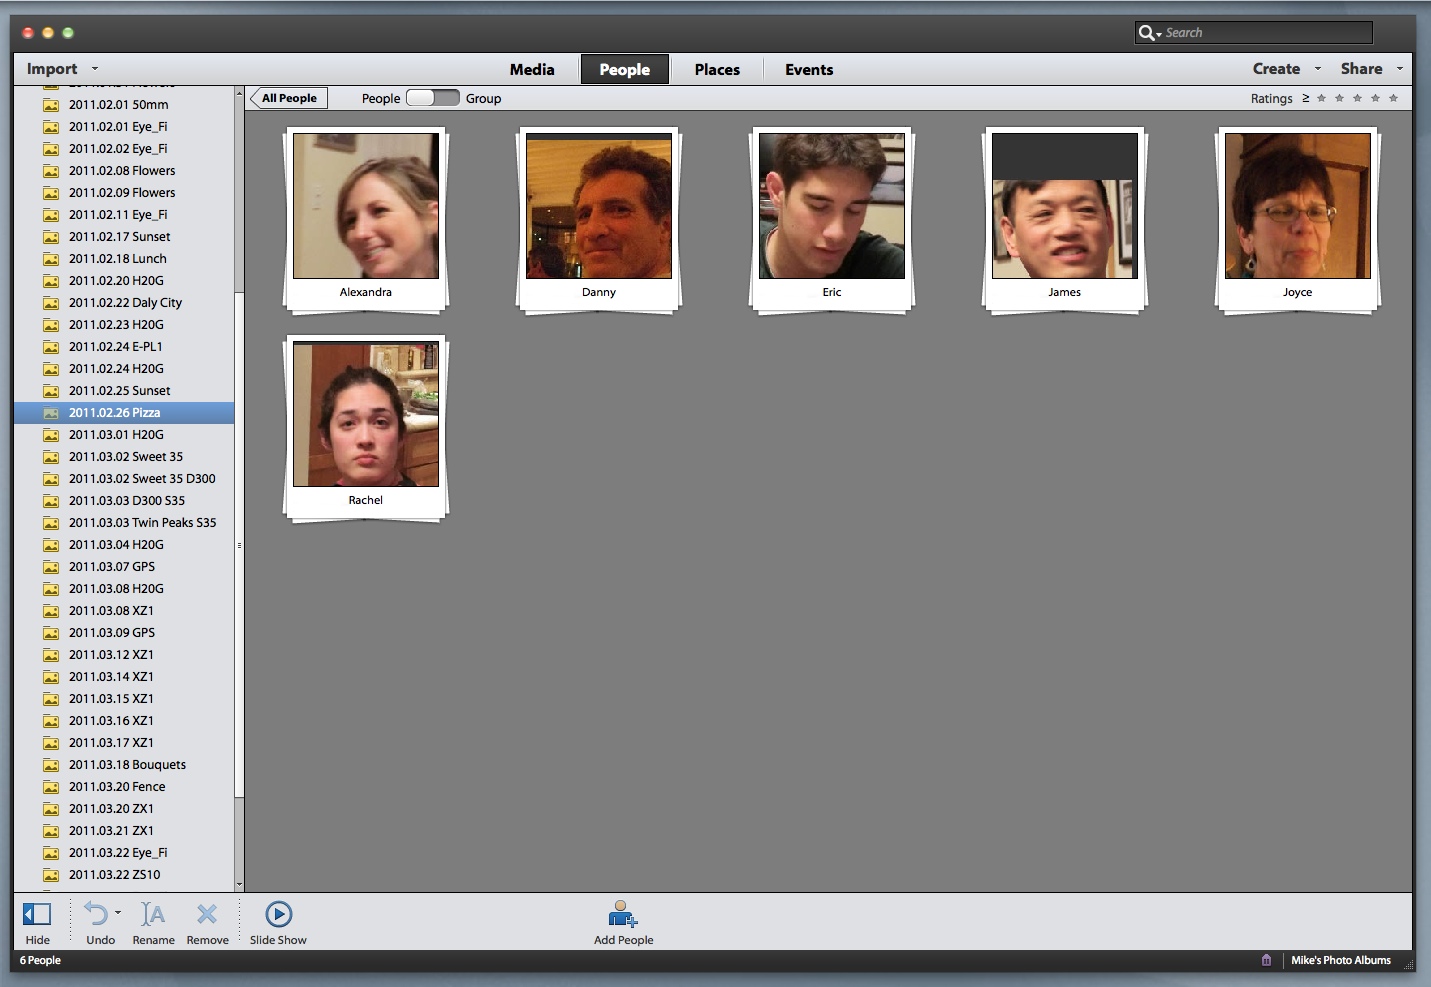Switch to the Places tab
This screenshot has width=1431, height=987.
(717, 70)
